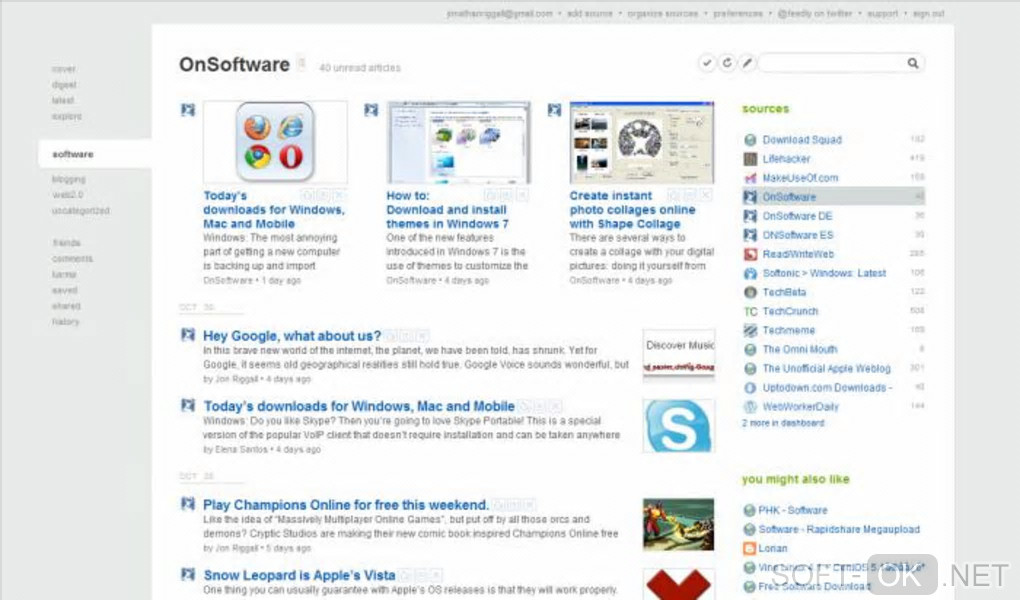Select the blogging category
Image resolution: width=1020 pixels, height=600 pixels.
click(x=68, y=179)
